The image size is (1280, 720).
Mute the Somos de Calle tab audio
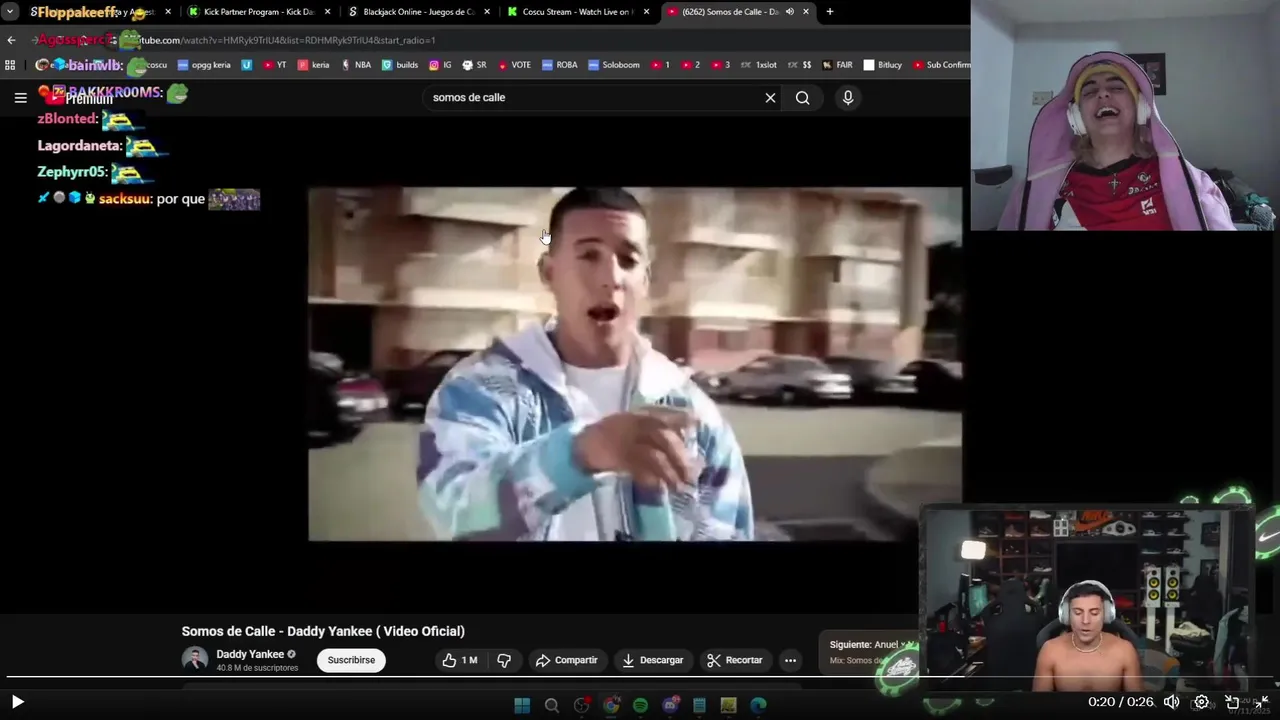pyautogui.click(x=790, y=12)
